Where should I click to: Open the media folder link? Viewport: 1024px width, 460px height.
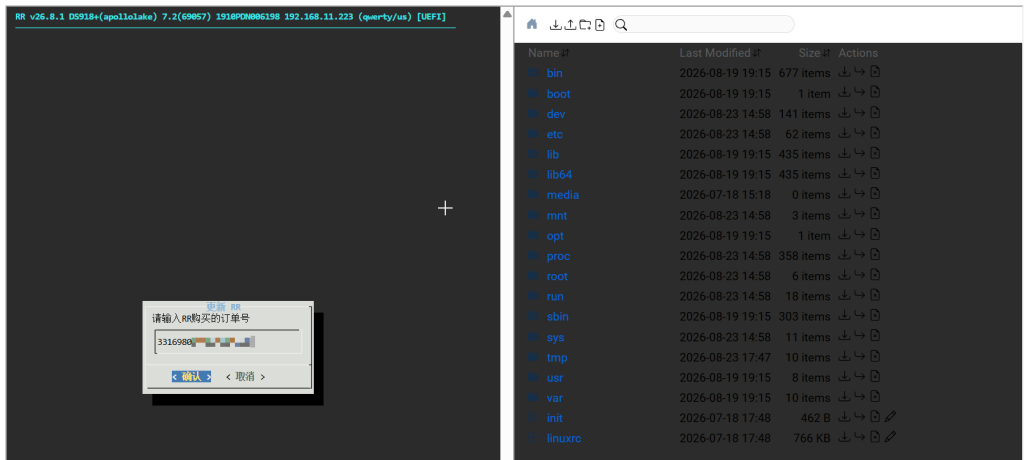pos(562,195)
